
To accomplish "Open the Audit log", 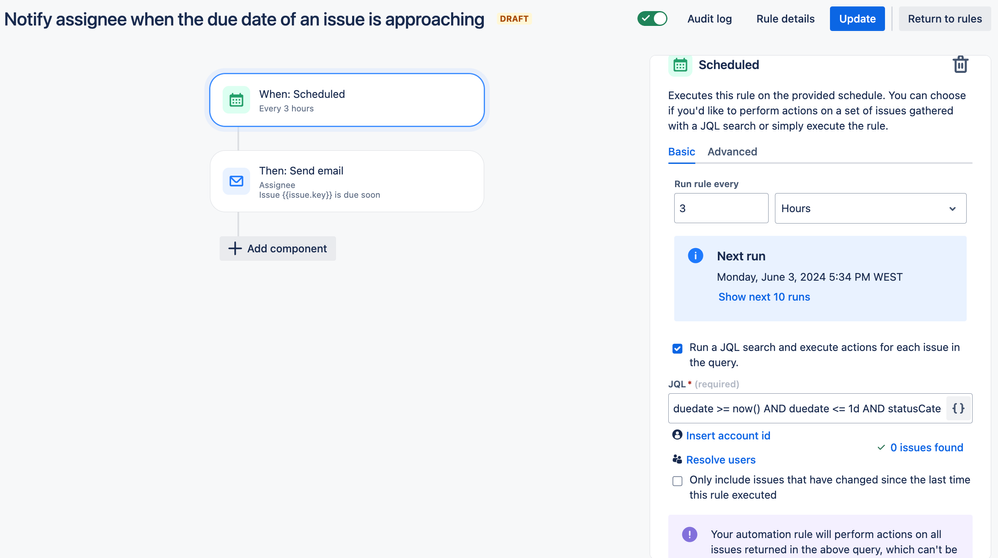I will click(709, 19).
